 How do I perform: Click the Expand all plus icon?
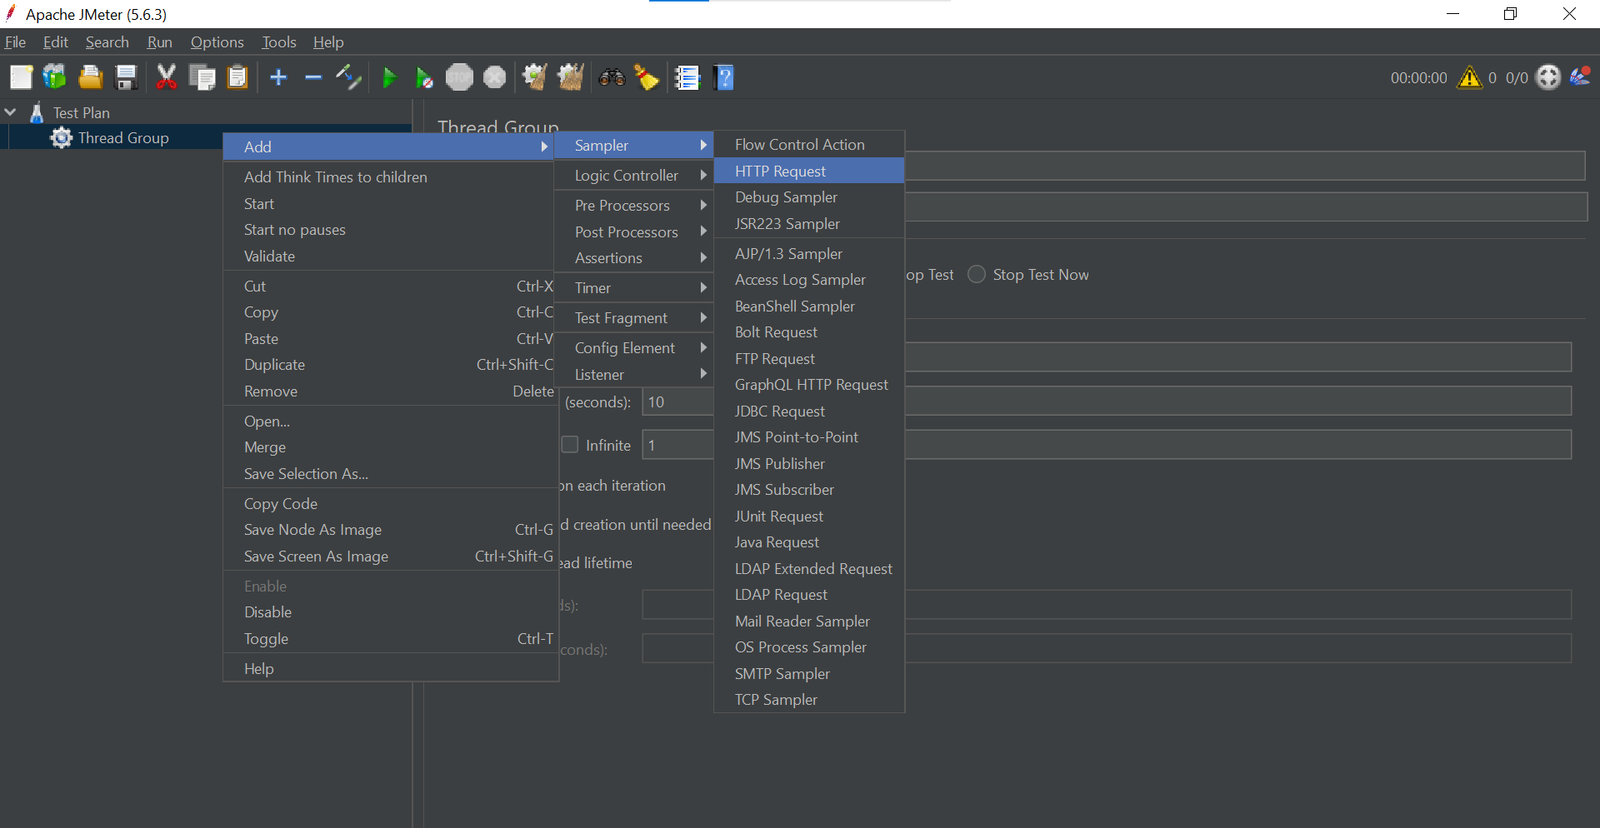278,77
